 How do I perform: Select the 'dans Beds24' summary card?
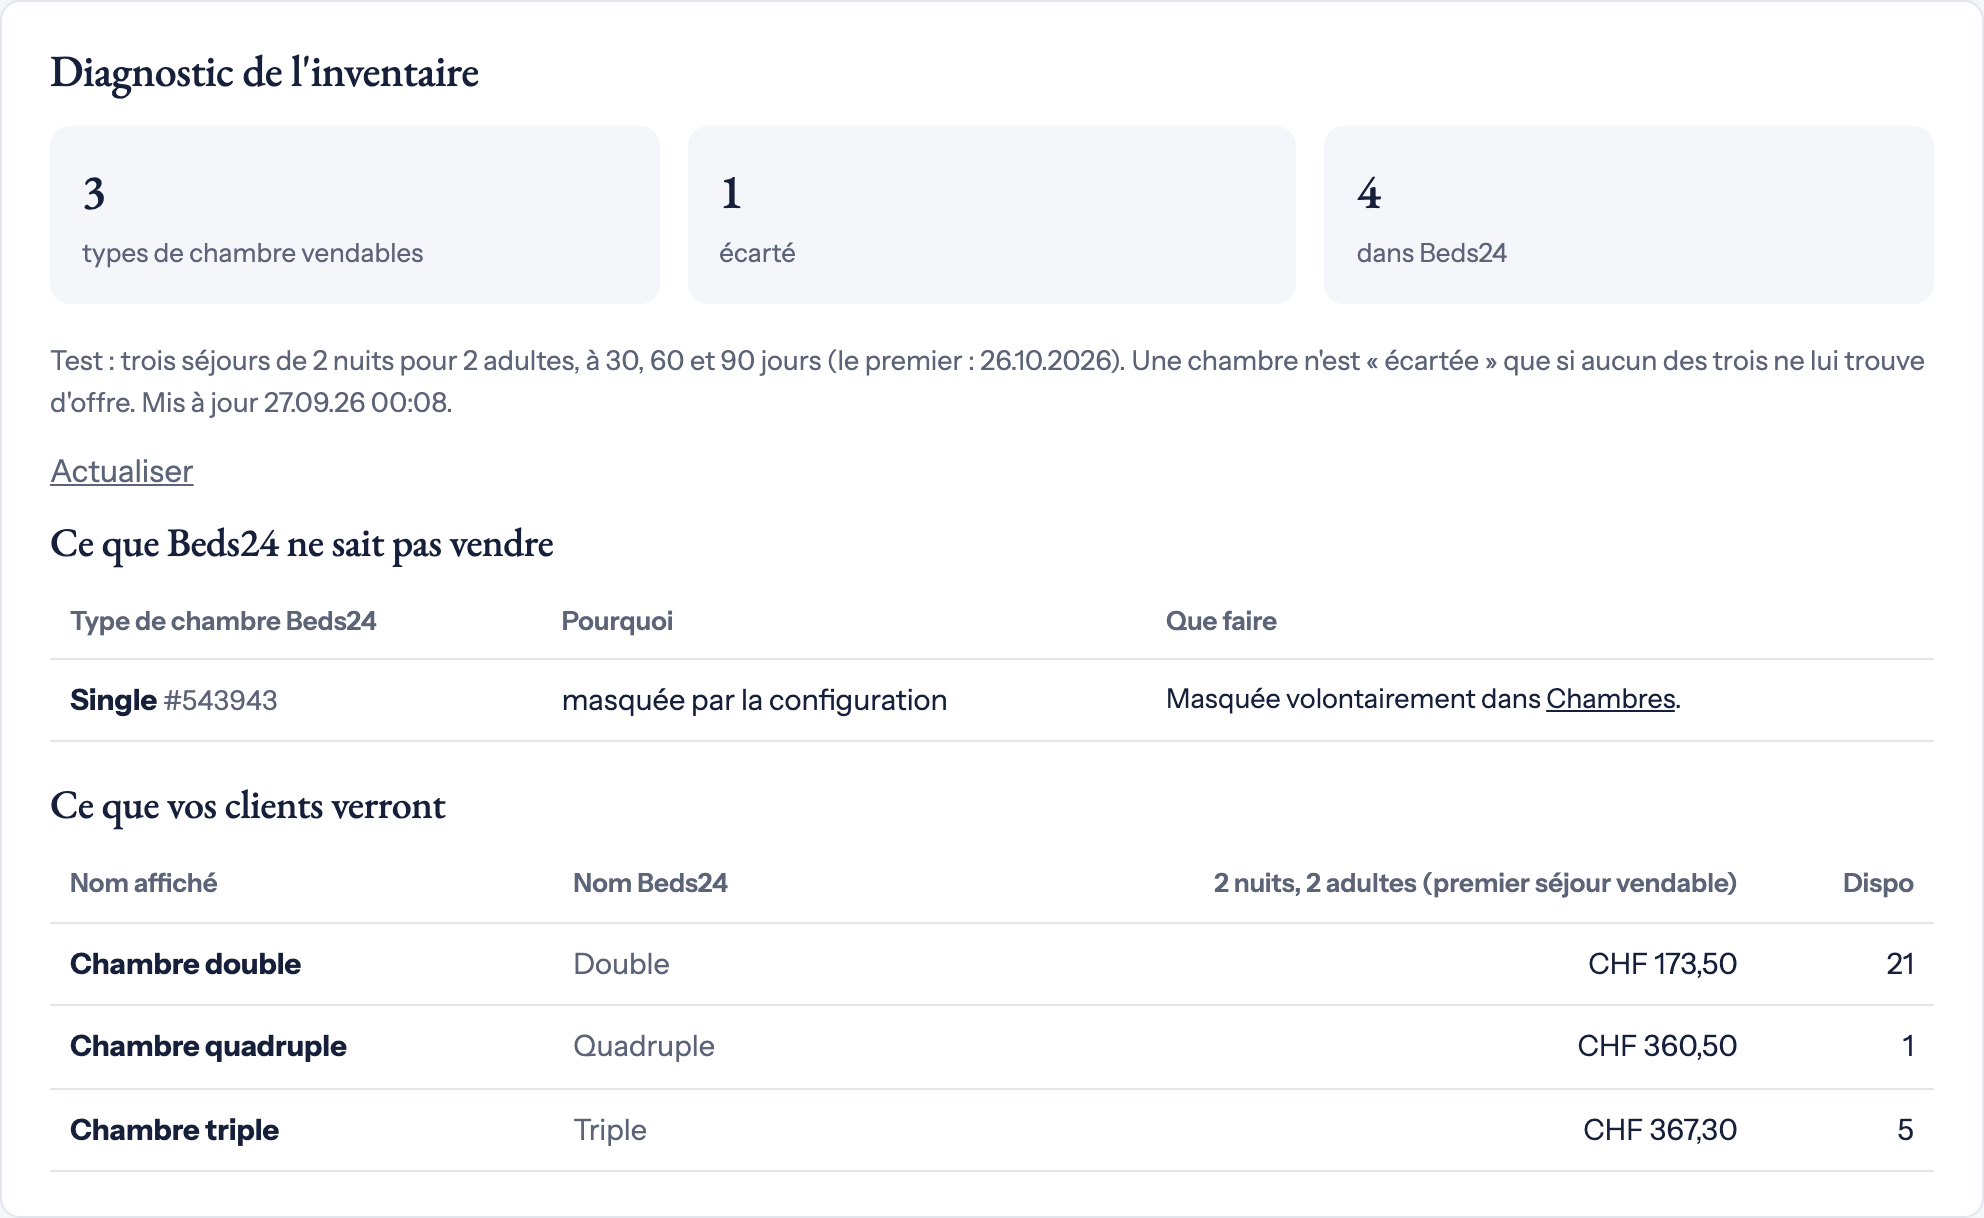(1629, 215)
